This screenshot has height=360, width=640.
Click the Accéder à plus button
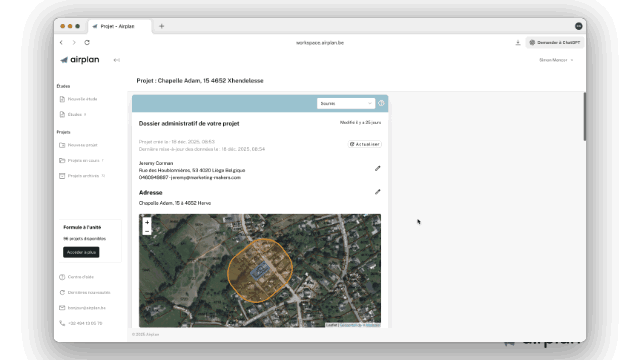(x=81, y=252)
